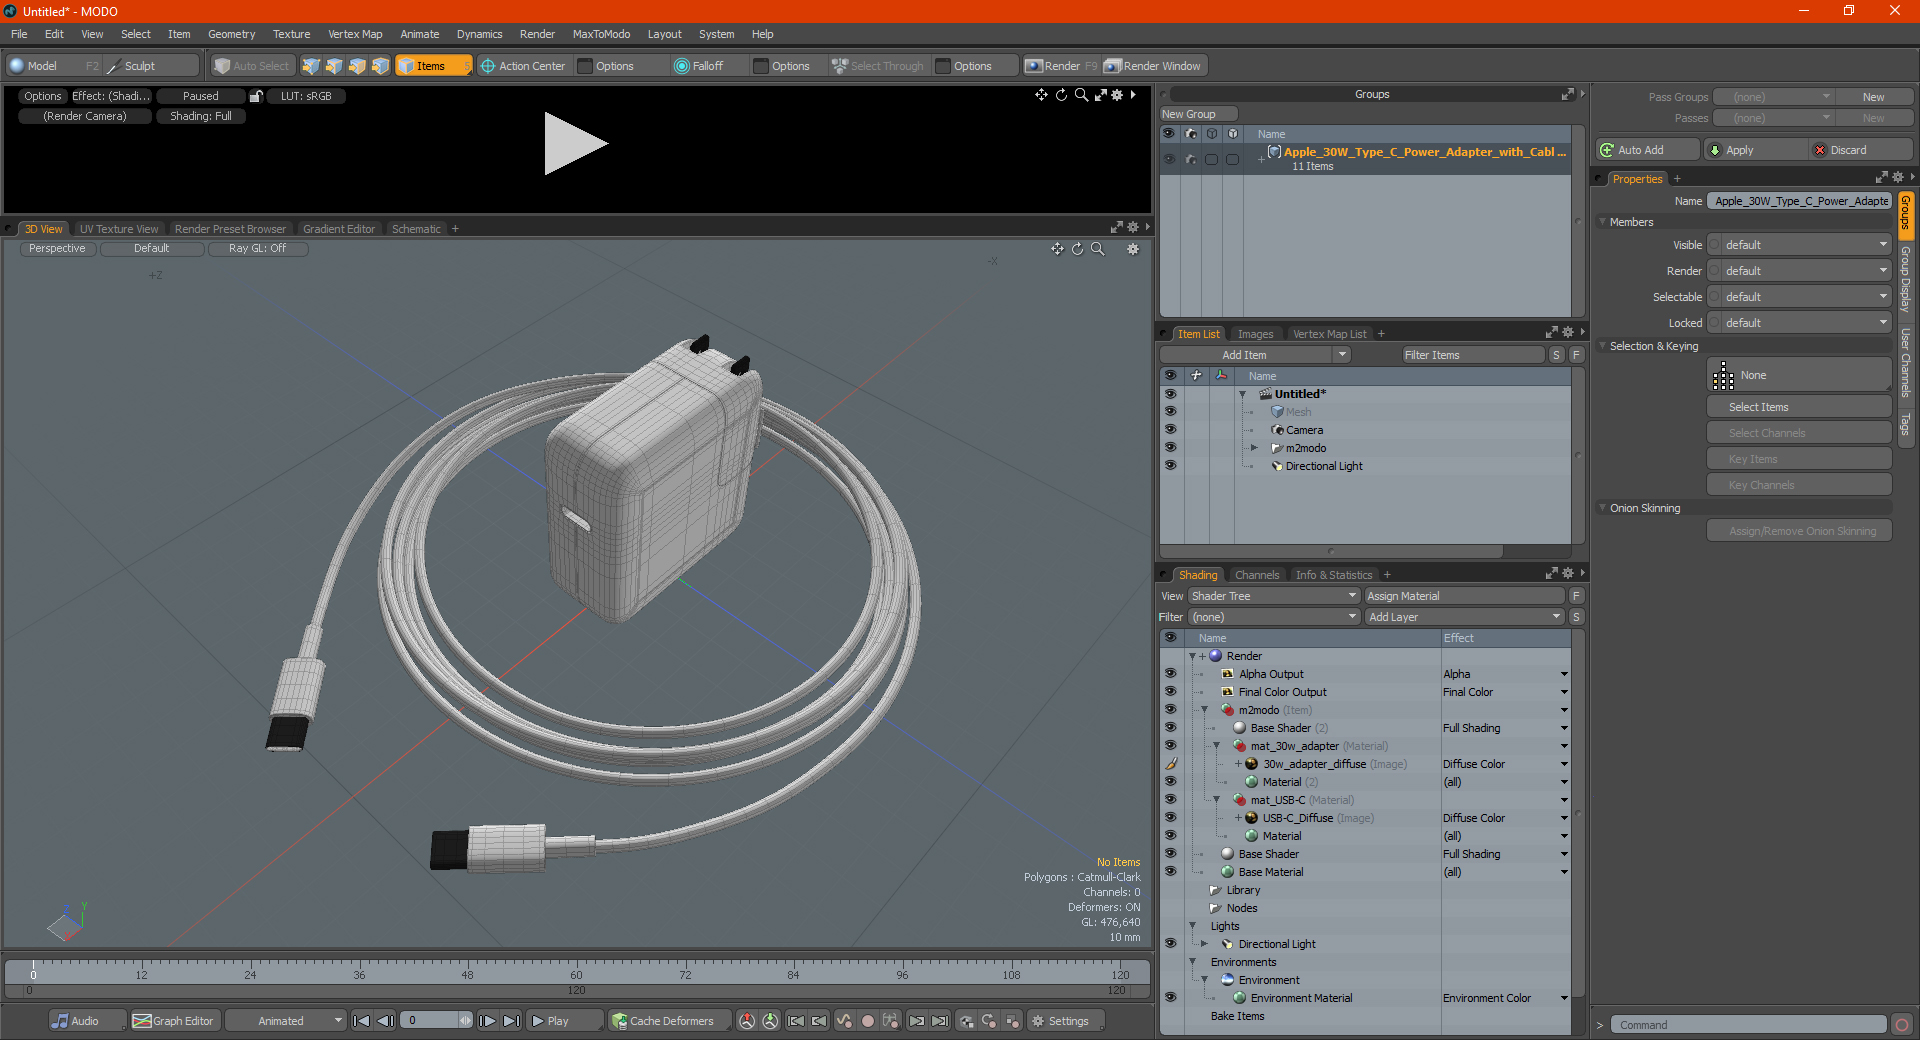
Task: Start the preview render play arrow
Action: click(574, 144)
